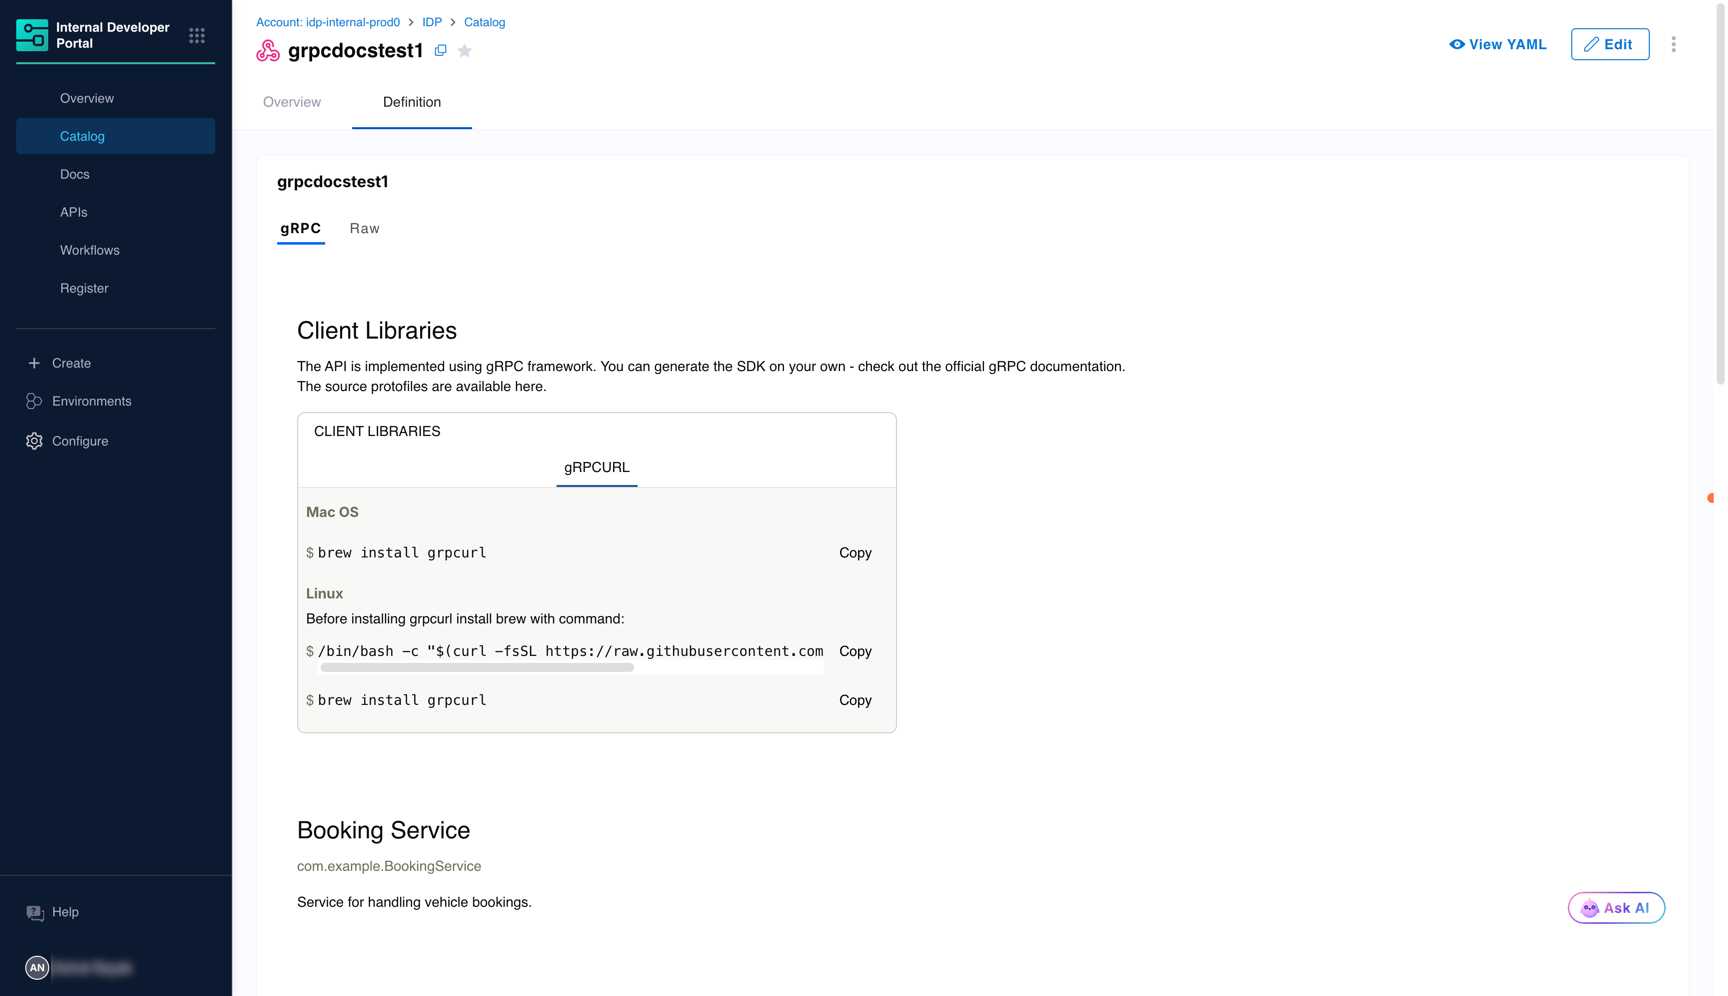1728x996 pixels.
Task: Open Configure gear in sidebar
Action: click(x=34, y=441)
